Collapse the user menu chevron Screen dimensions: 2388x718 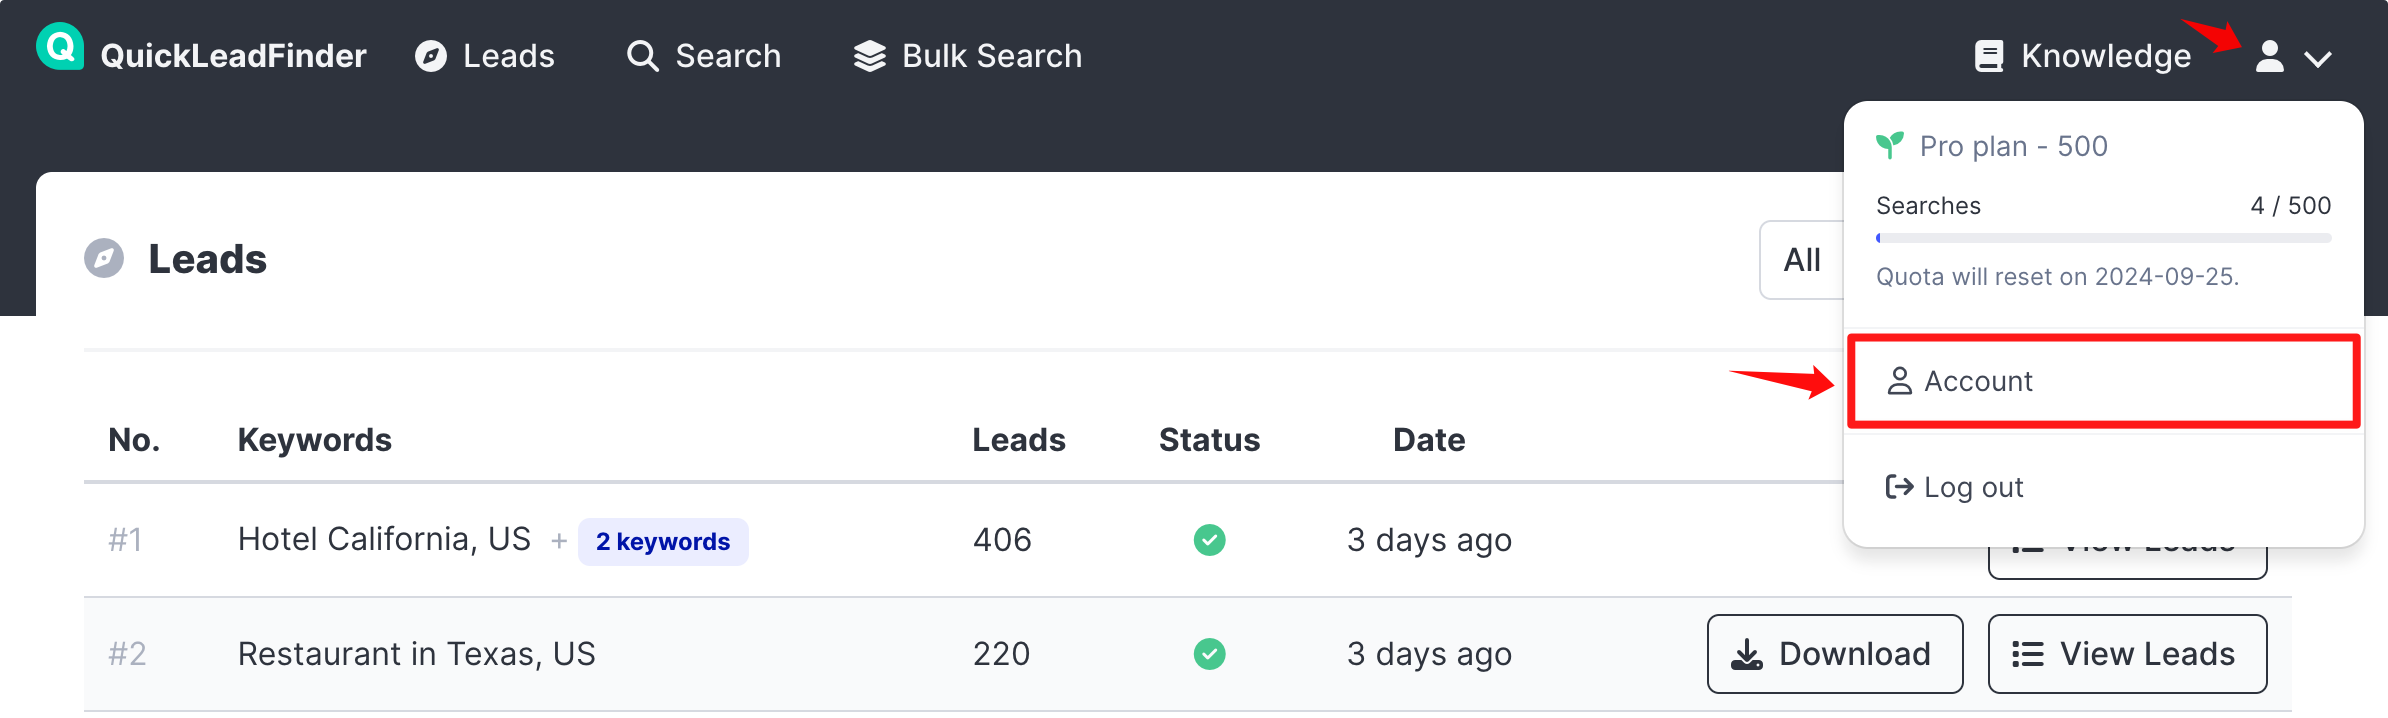2317,59
